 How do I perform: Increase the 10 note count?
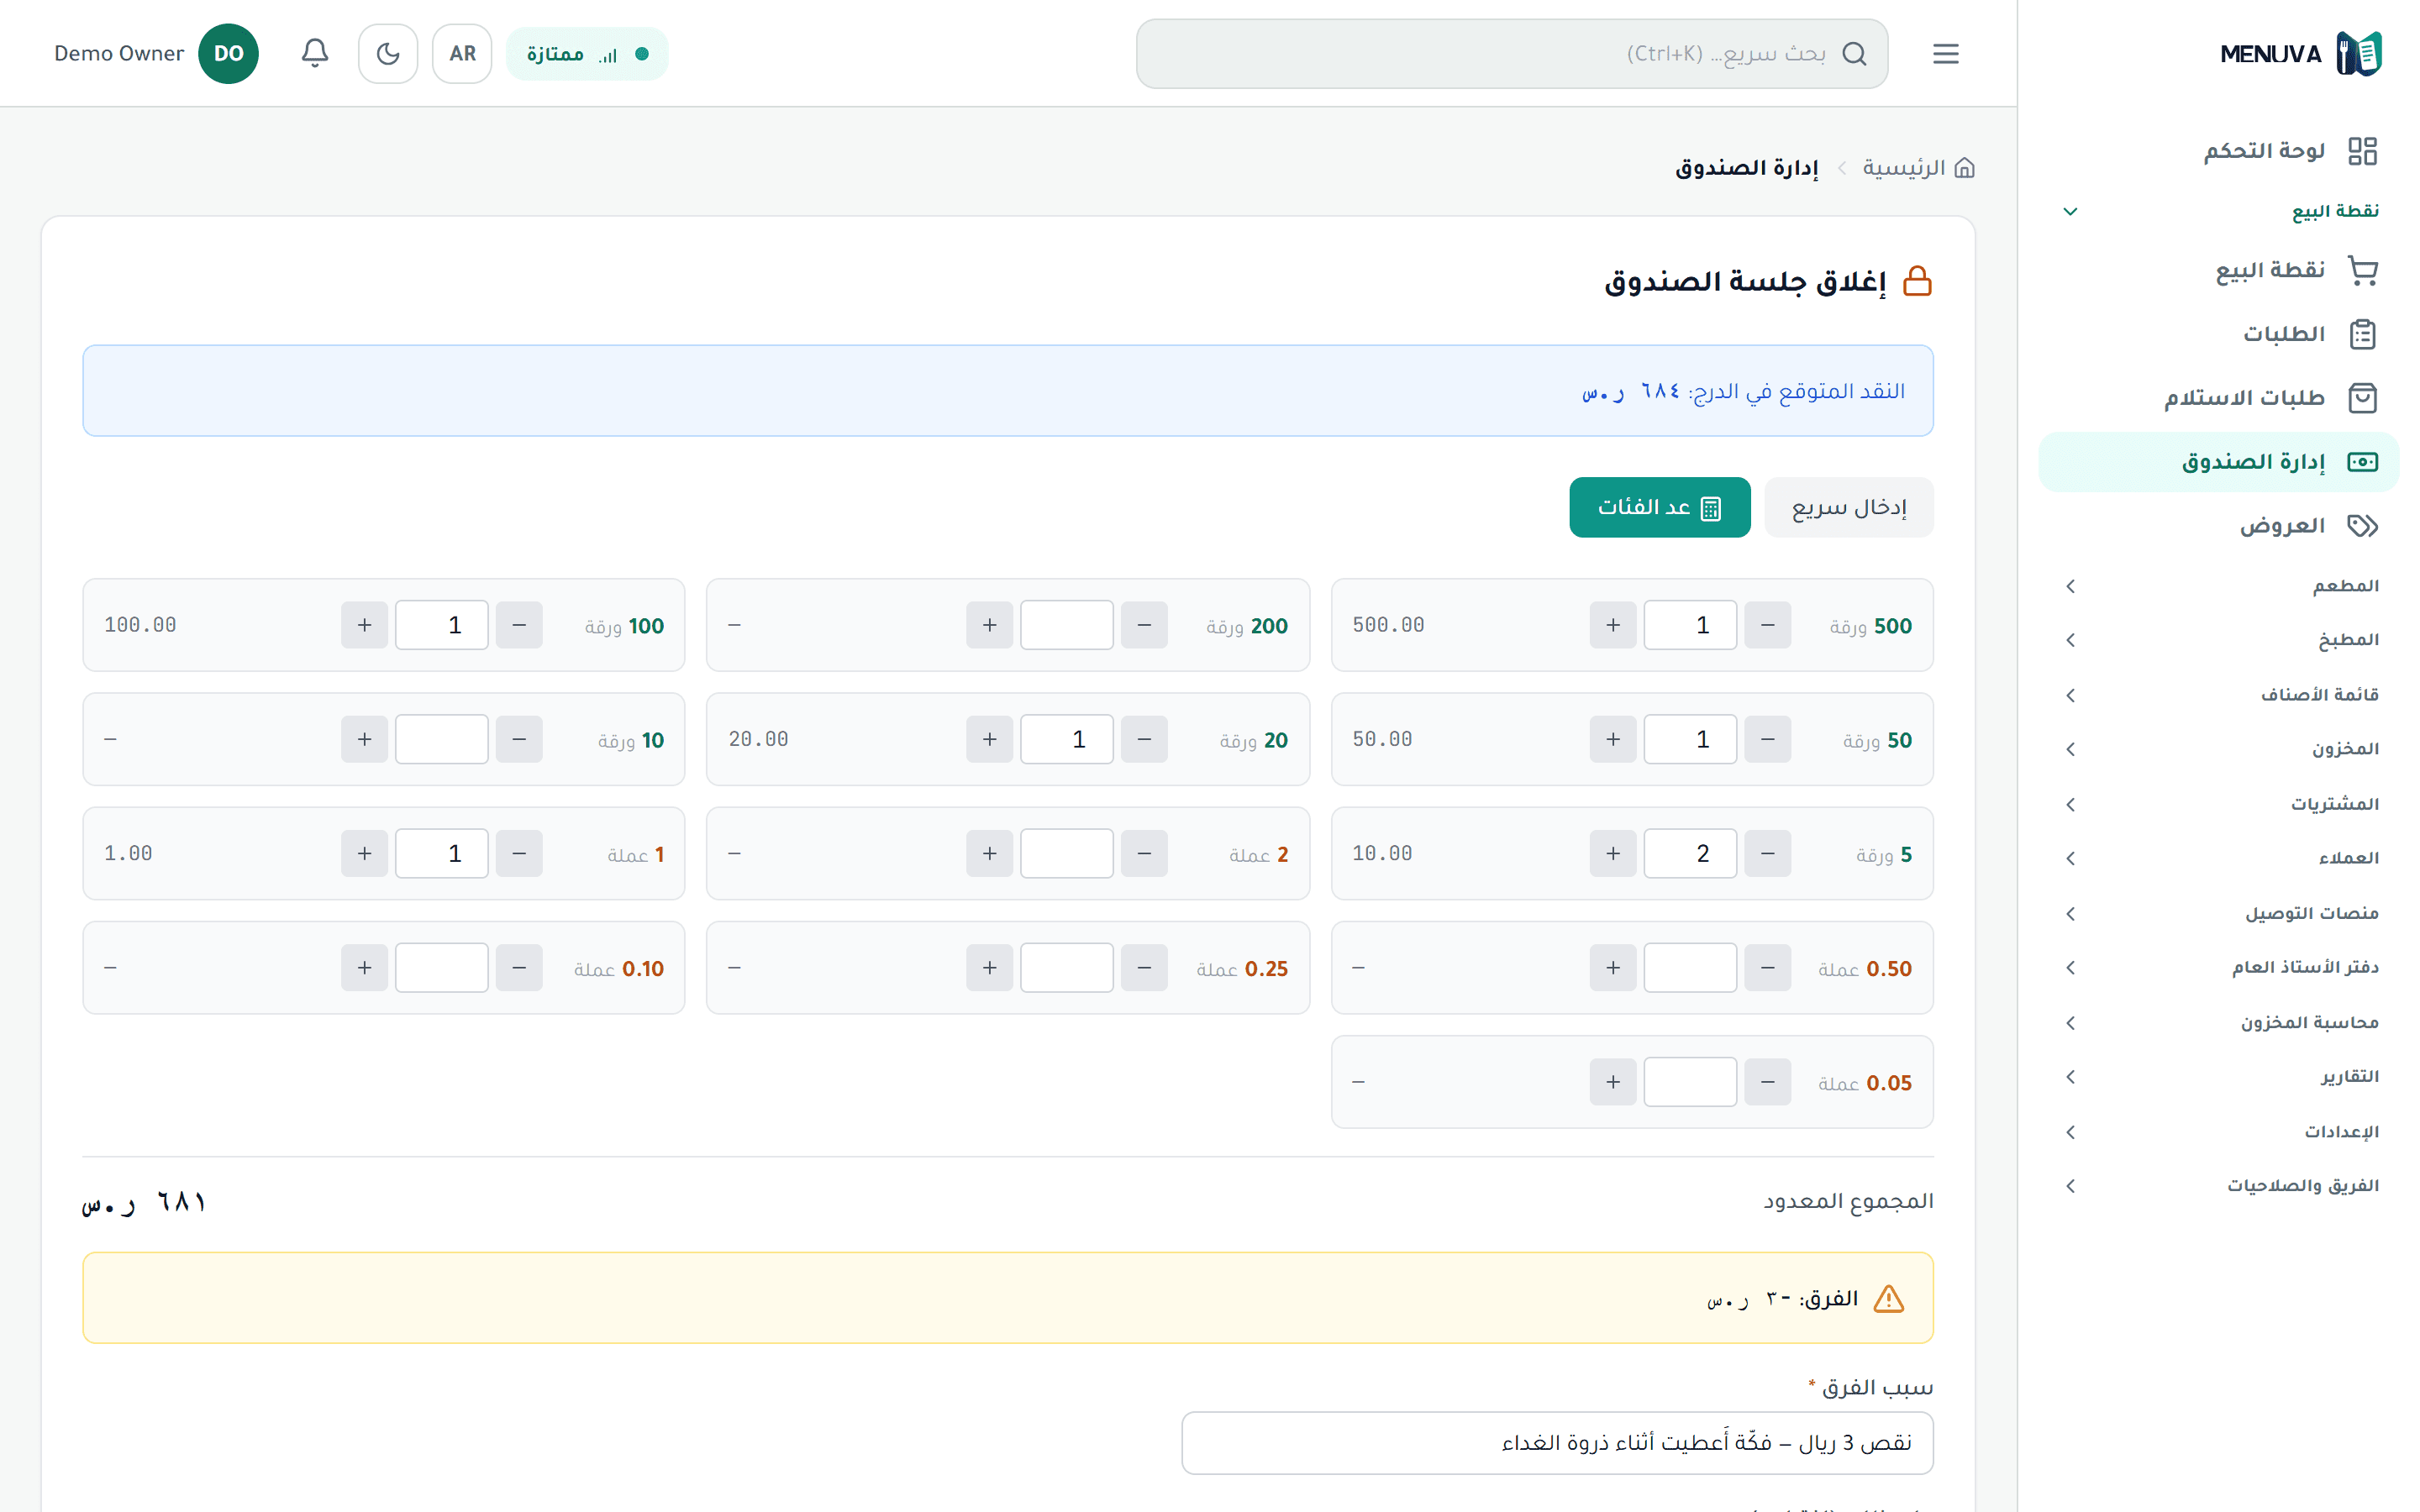[x=364, y=739]
